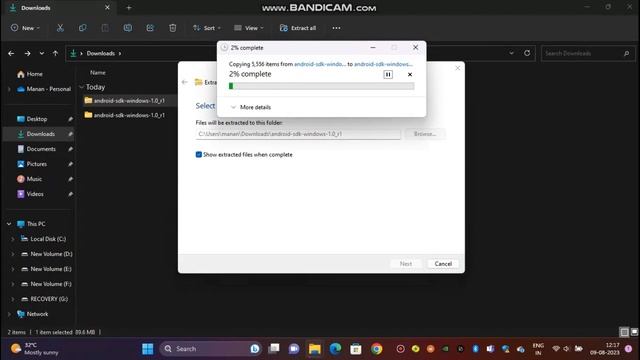Open Task View on the taskbar
The image size is (640, 360).
click(274, 349)
